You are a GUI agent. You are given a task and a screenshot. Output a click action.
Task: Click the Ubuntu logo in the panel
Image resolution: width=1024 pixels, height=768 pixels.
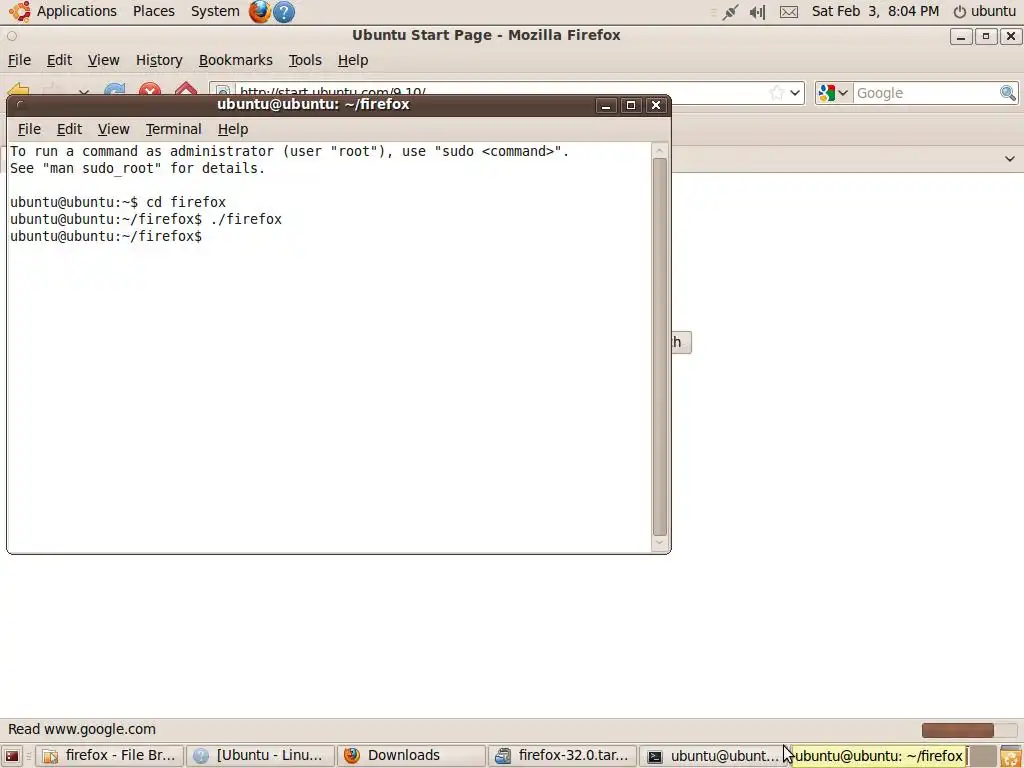20,11
